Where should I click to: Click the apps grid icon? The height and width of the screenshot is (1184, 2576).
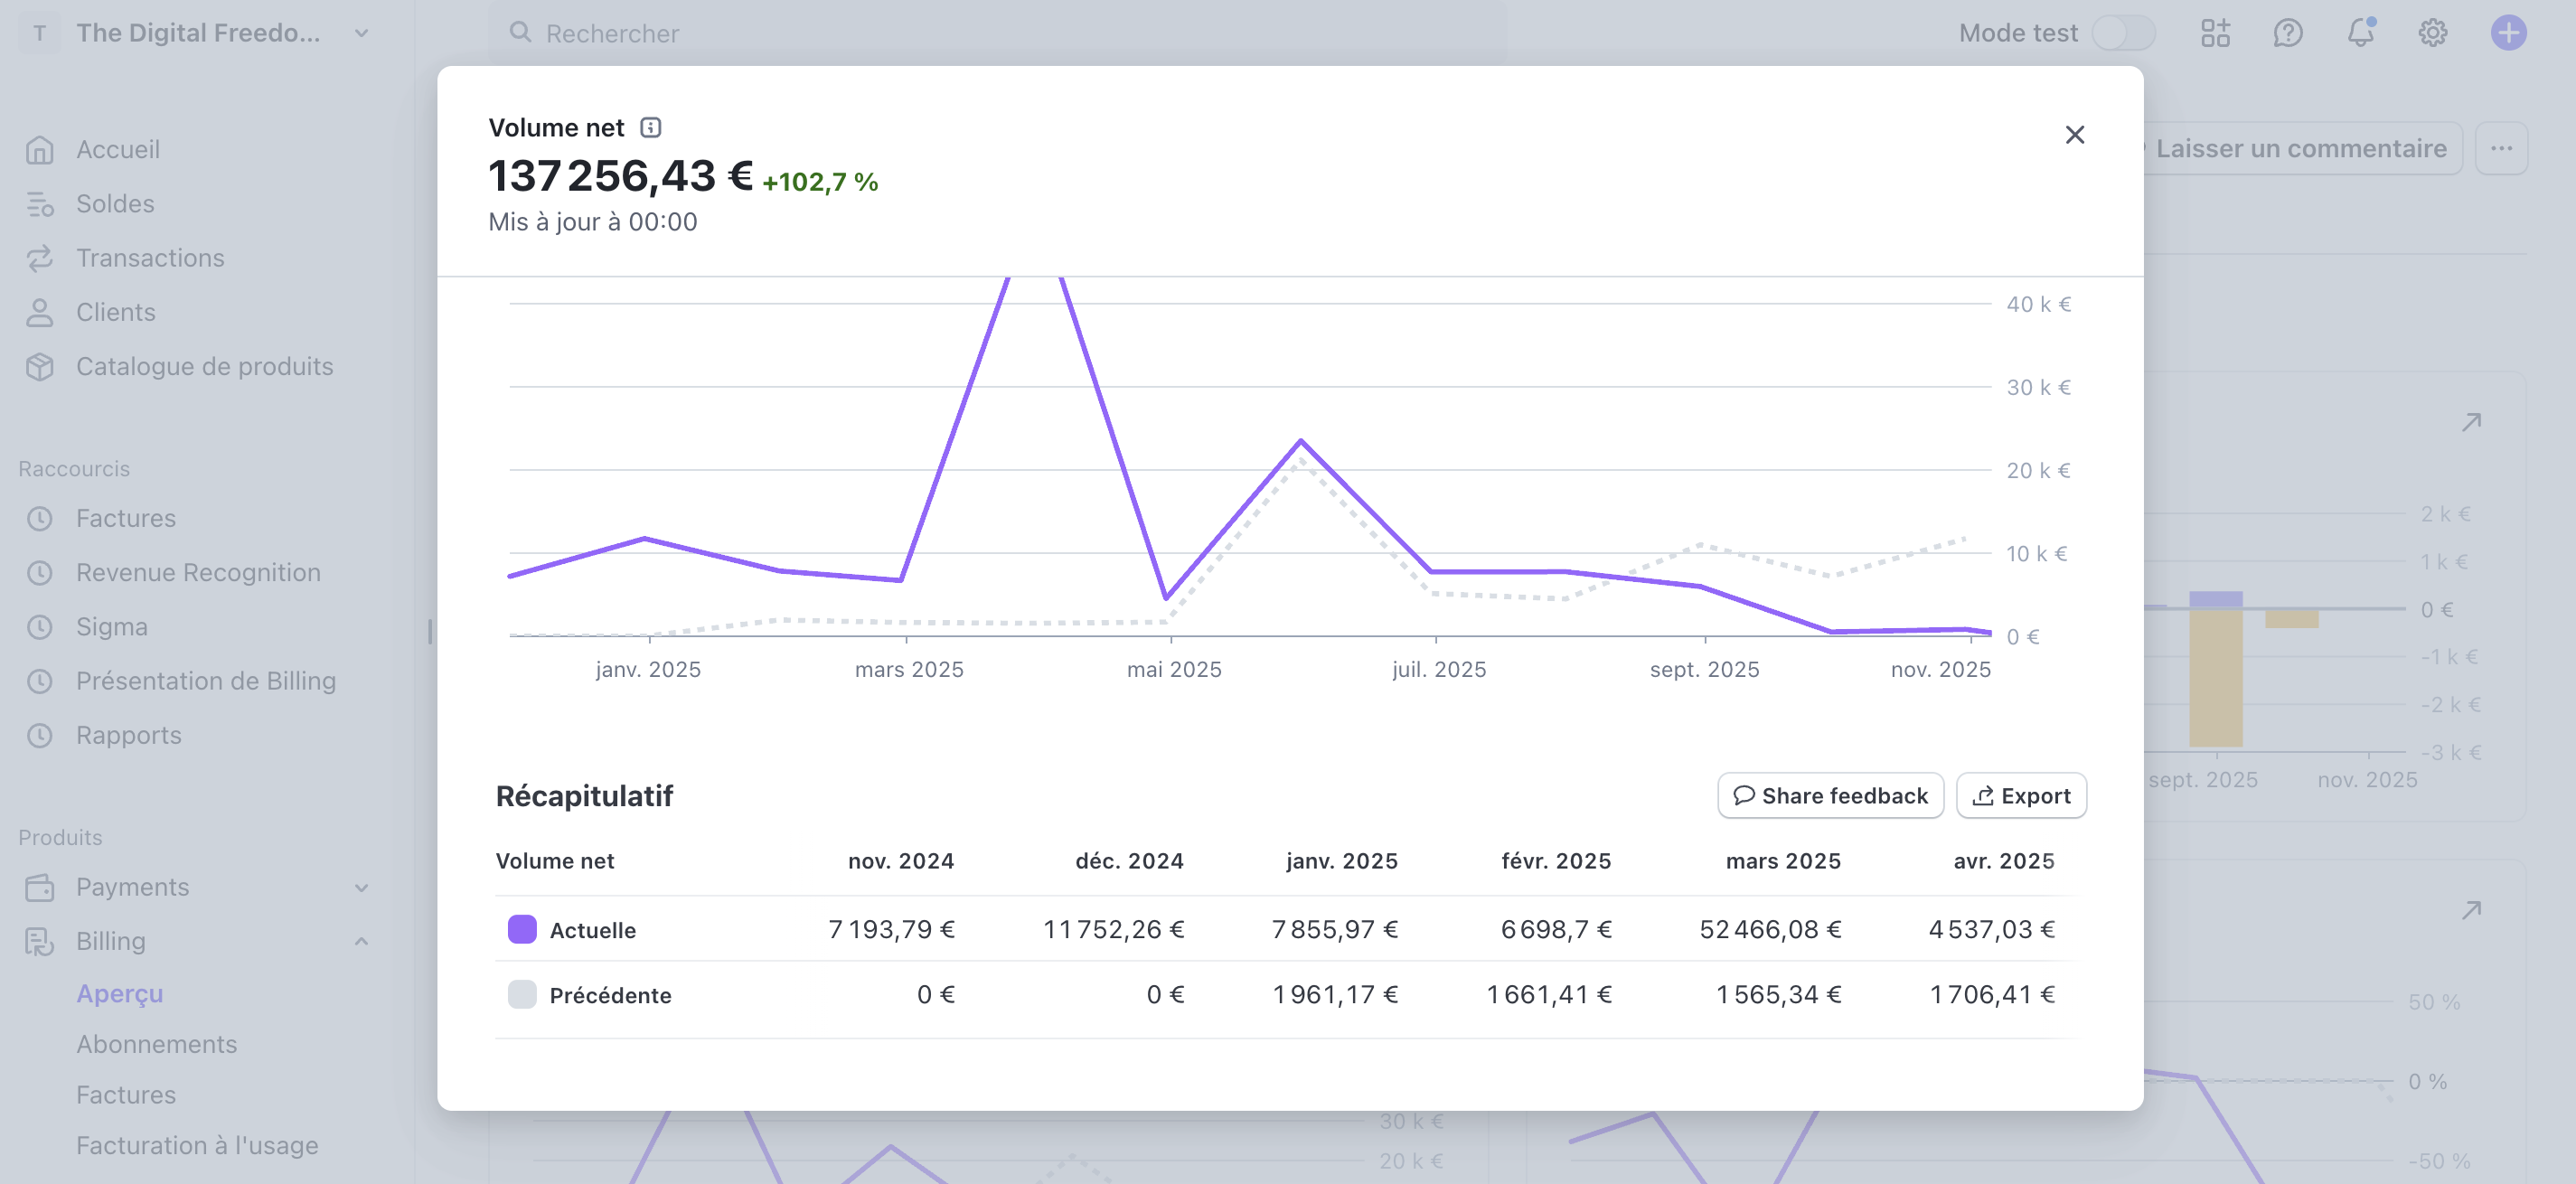(2215, 33)
